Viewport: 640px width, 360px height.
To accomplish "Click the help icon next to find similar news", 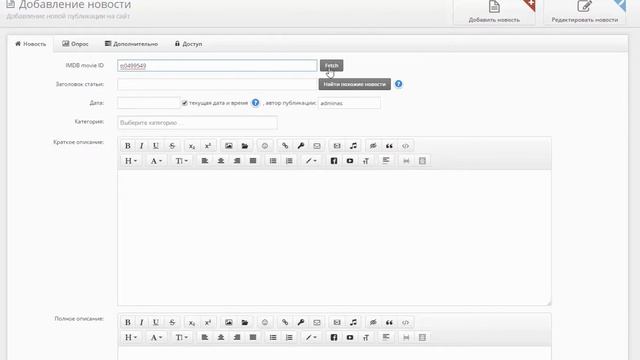I will (398, 84).
